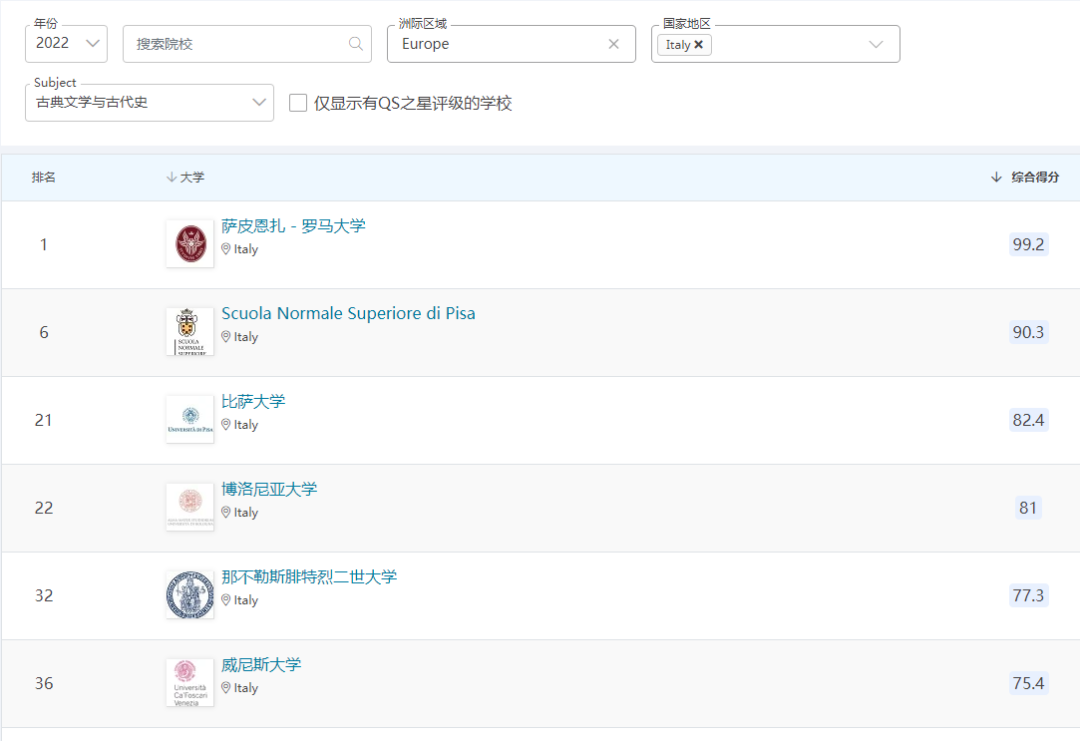Open the University of Pisa link
This screenshot has height=741, width=1080.
(x=253, y=401)
